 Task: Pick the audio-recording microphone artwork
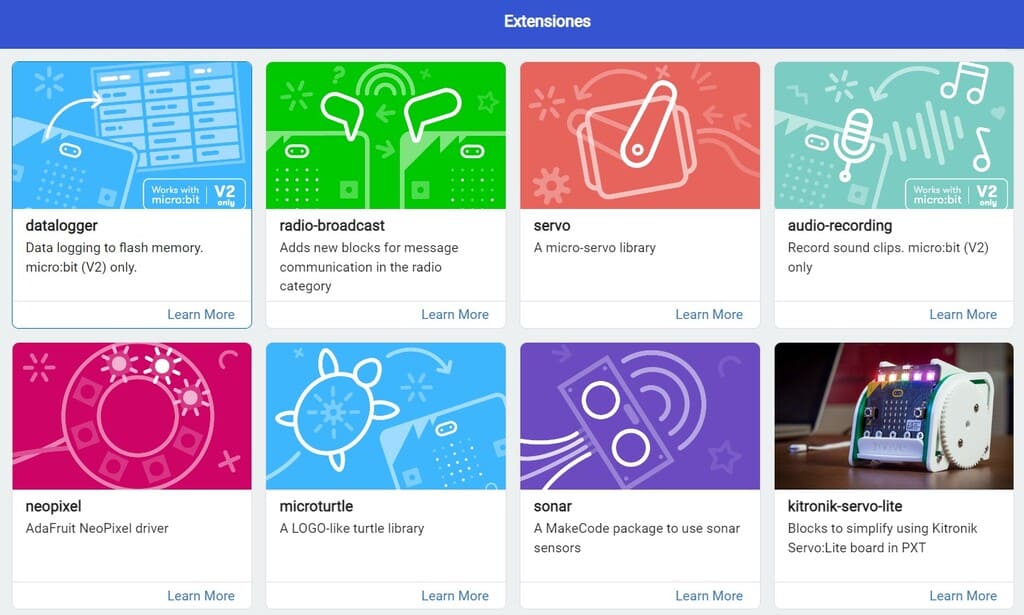pyautogui.click(x=894, y=135)
